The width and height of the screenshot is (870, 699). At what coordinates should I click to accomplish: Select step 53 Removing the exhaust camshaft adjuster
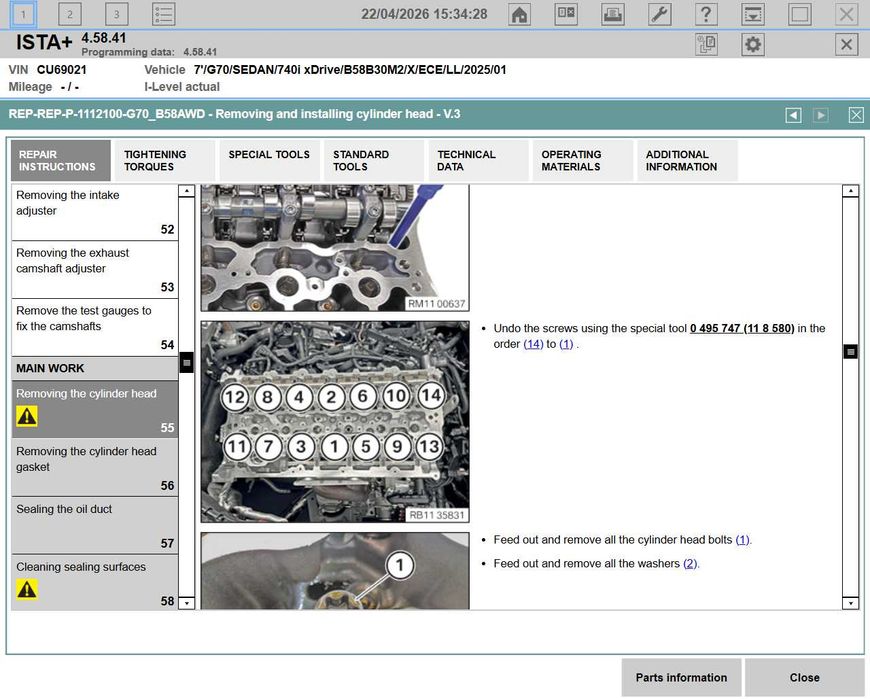pyautogui.click(x=95, y=270)
